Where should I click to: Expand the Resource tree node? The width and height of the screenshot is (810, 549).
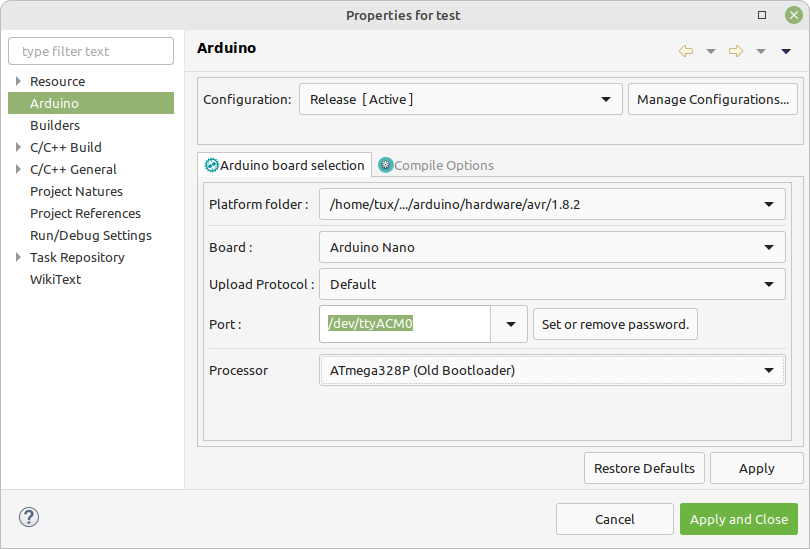pyautogui.click(x=19, y=81)
